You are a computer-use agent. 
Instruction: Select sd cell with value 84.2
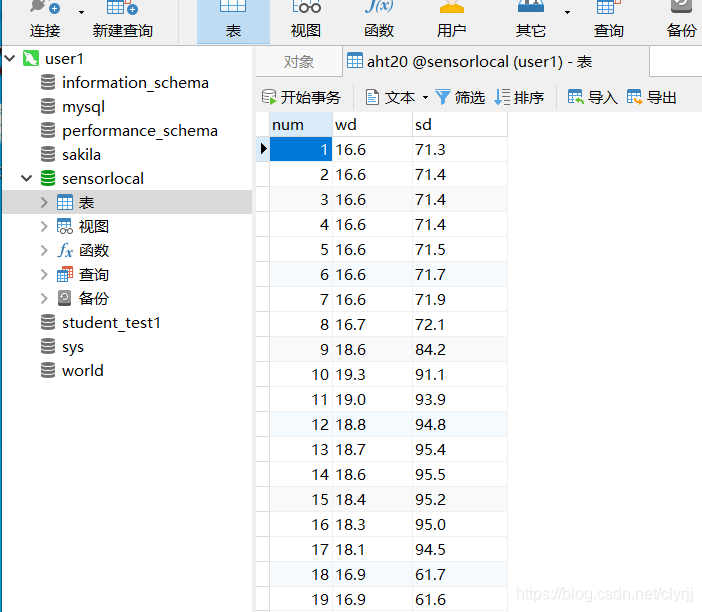point(460,349)
